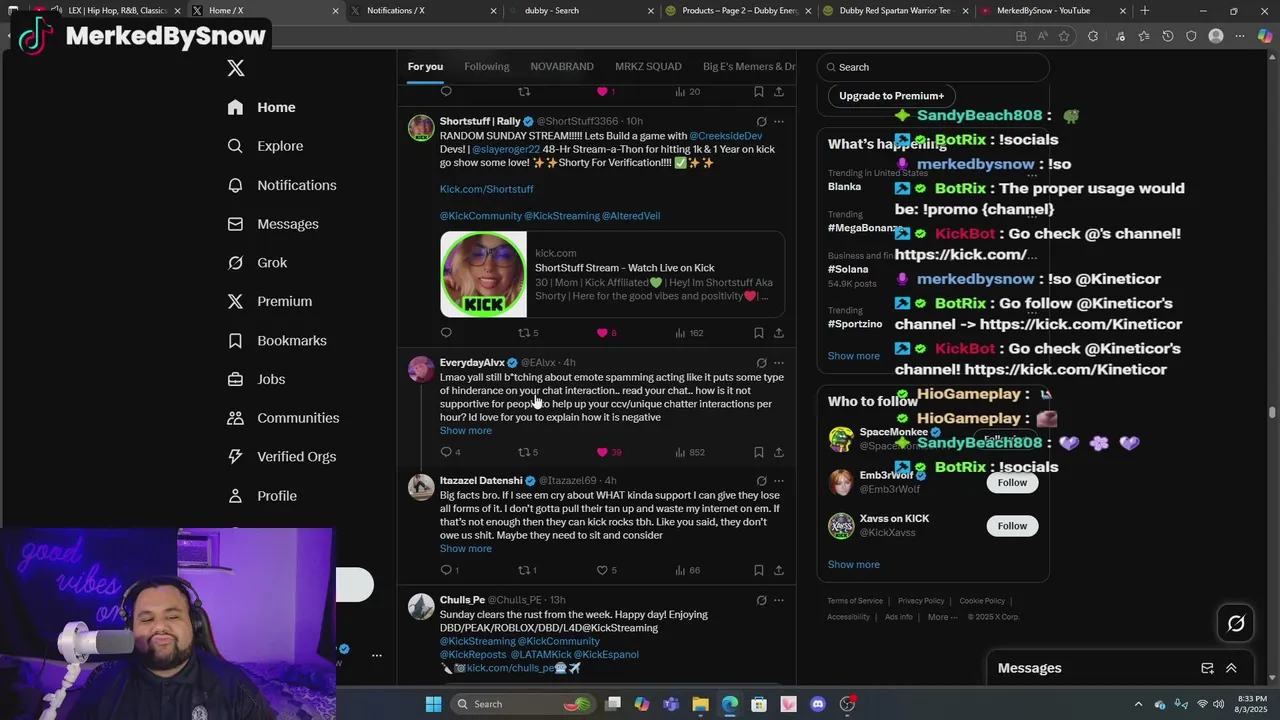Click Grok icon on EverydayAlvx post
The width and height of the screenshot is (1280, 720).
click(x=761, y=363)
